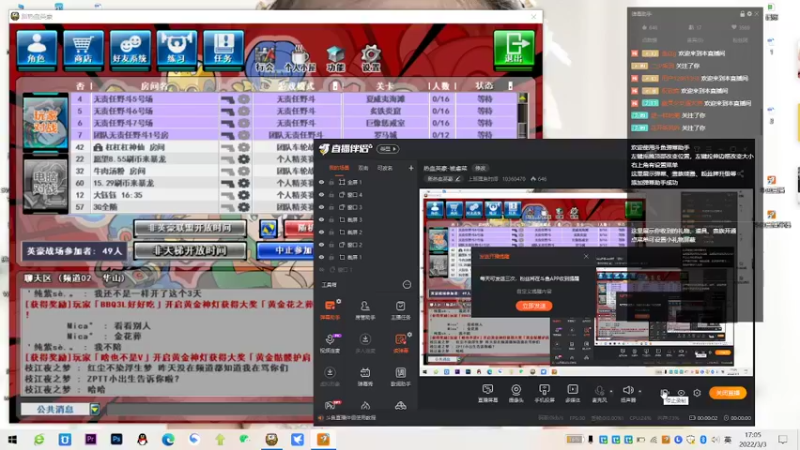This screenshot has width=800, height=450.
Task: Open the 数据助手 tool icon
Action: 401,377
